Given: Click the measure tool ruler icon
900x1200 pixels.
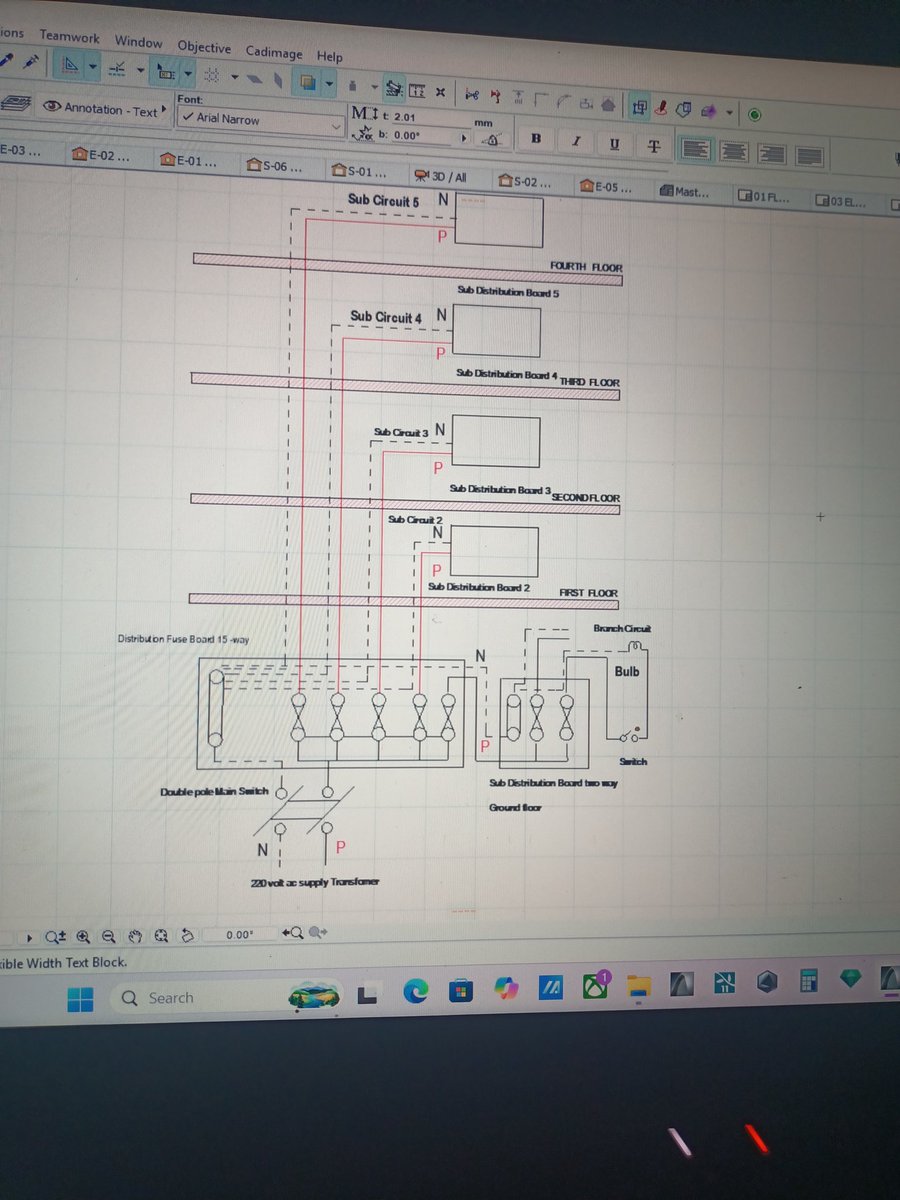Looking at the screenshot, I should [x=417, y=91].
